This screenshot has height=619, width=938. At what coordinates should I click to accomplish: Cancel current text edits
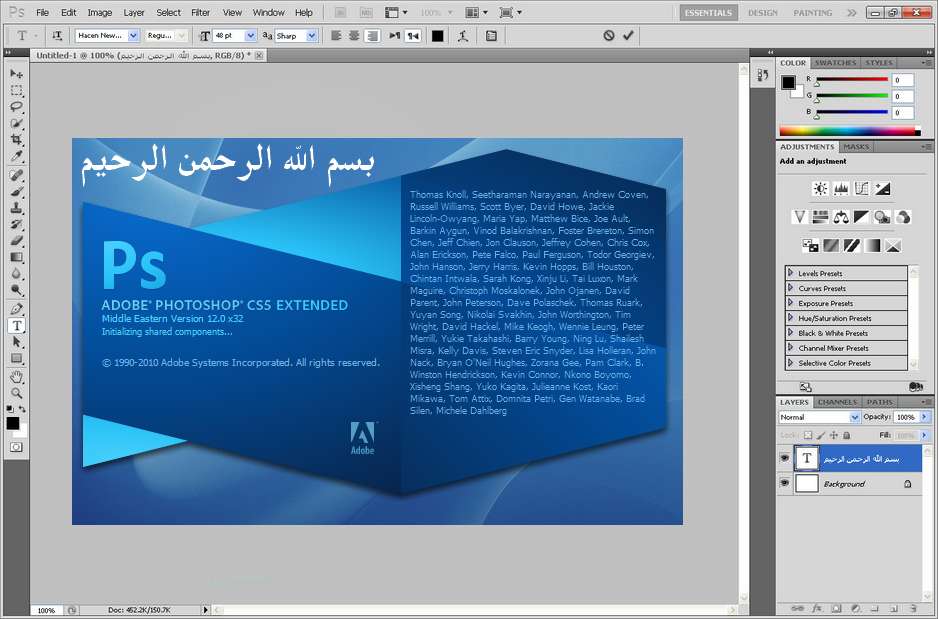608,35
